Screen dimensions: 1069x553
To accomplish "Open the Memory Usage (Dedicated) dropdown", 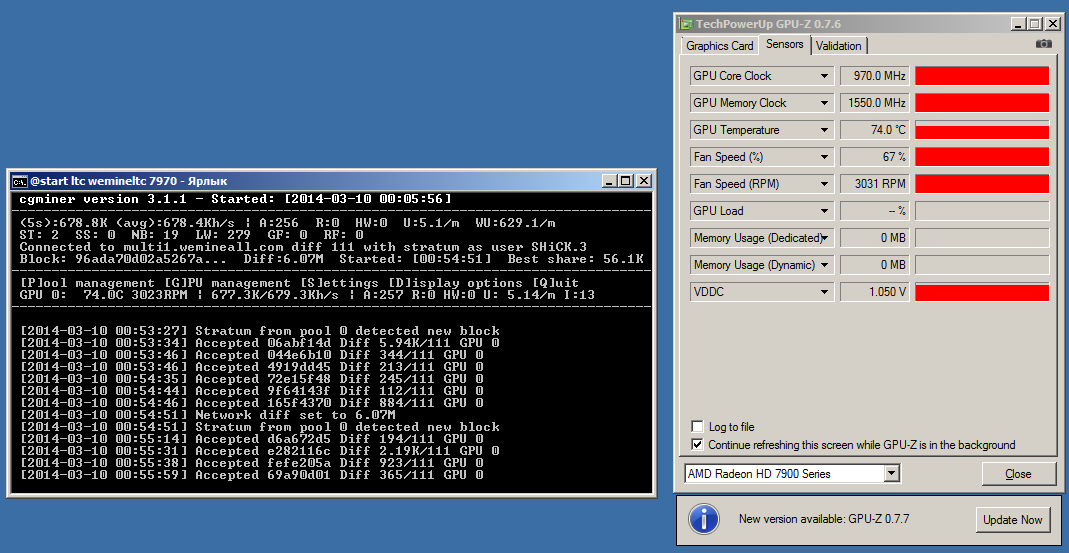I will point(824,238).
